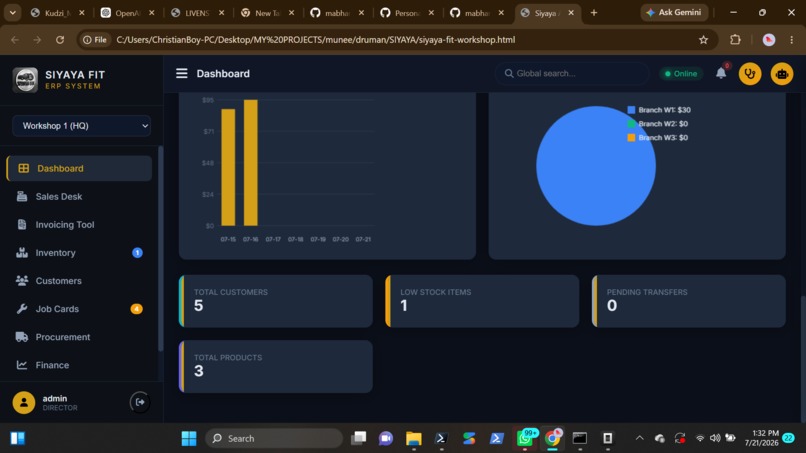The image size is (806, 453).
Task: Open Invoicing Tool from sidebar
Action: (79, 225)
